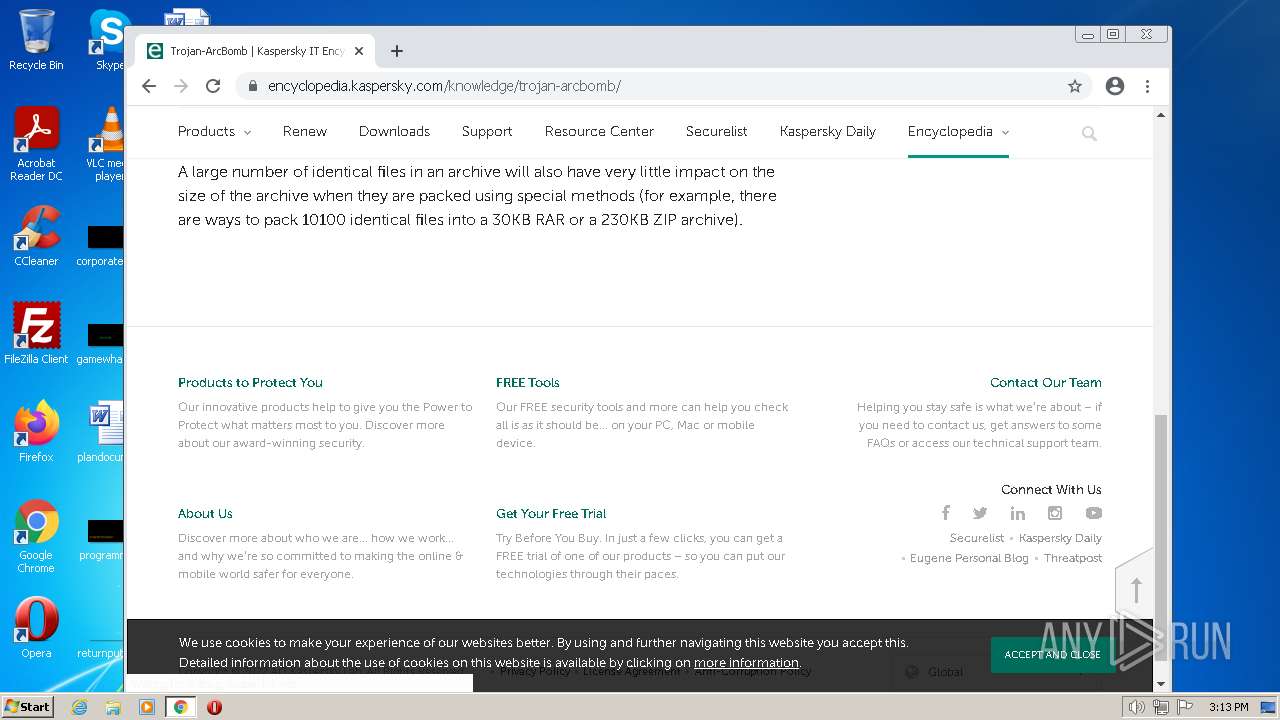Visit the Eugene Personal Blog link
This screenshot has width=1280, height=720.
point(969,558)
